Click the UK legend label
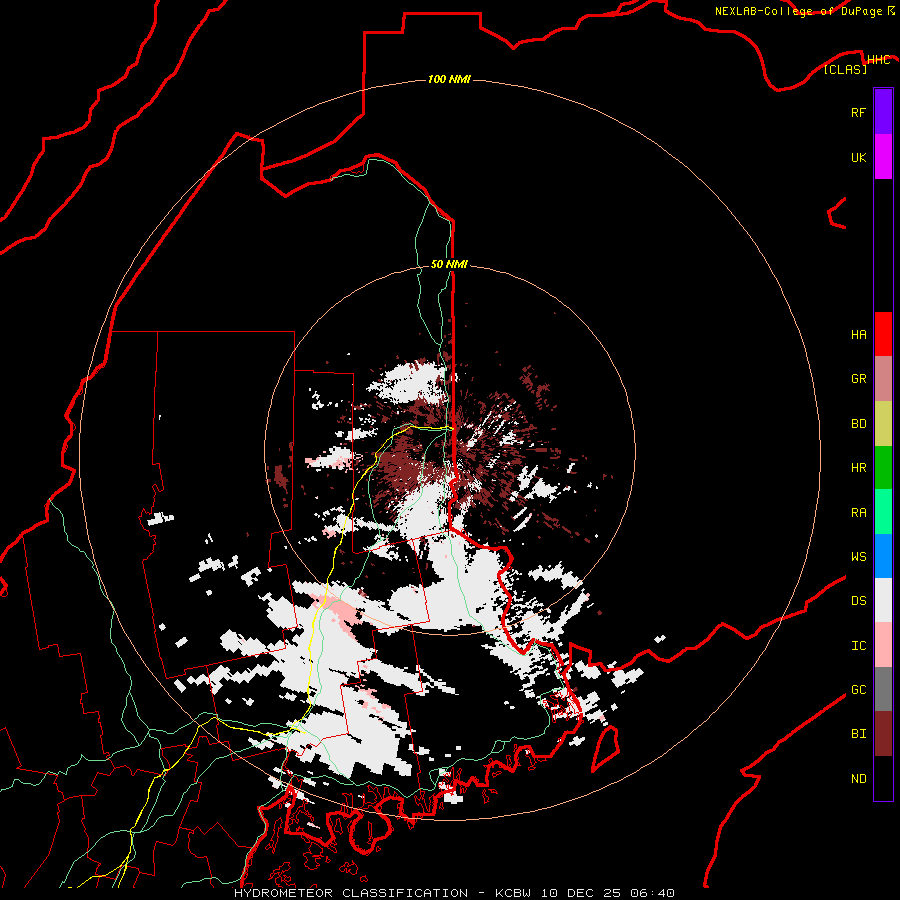This screenshot has width=900, height=900. coord(858,158)
